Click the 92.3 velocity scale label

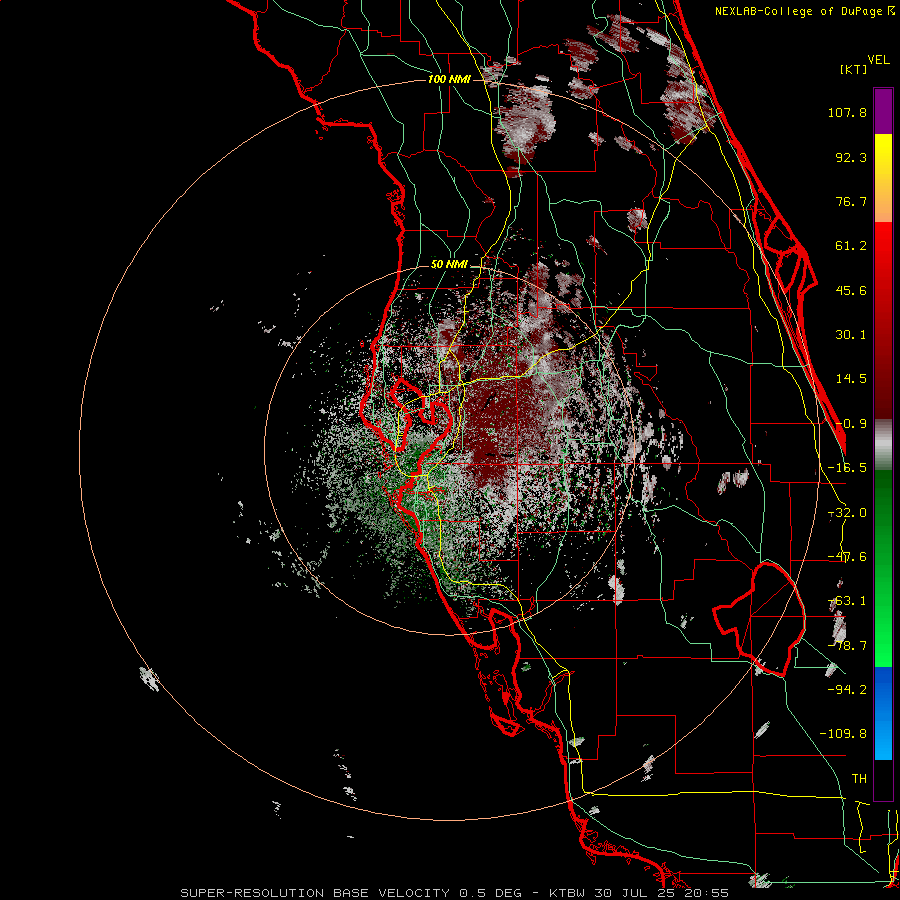coord(851,157)
